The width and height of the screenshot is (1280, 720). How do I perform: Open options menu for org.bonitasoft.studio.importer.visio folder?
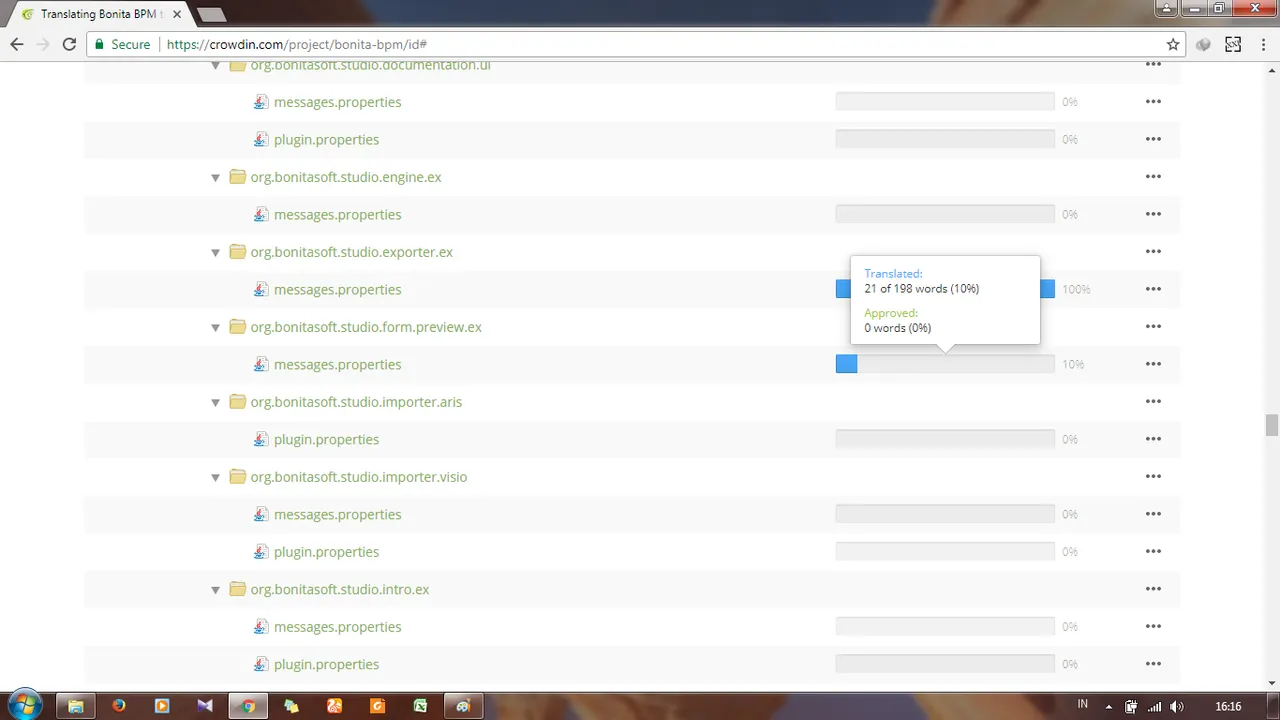click(x=1153, y=477)
